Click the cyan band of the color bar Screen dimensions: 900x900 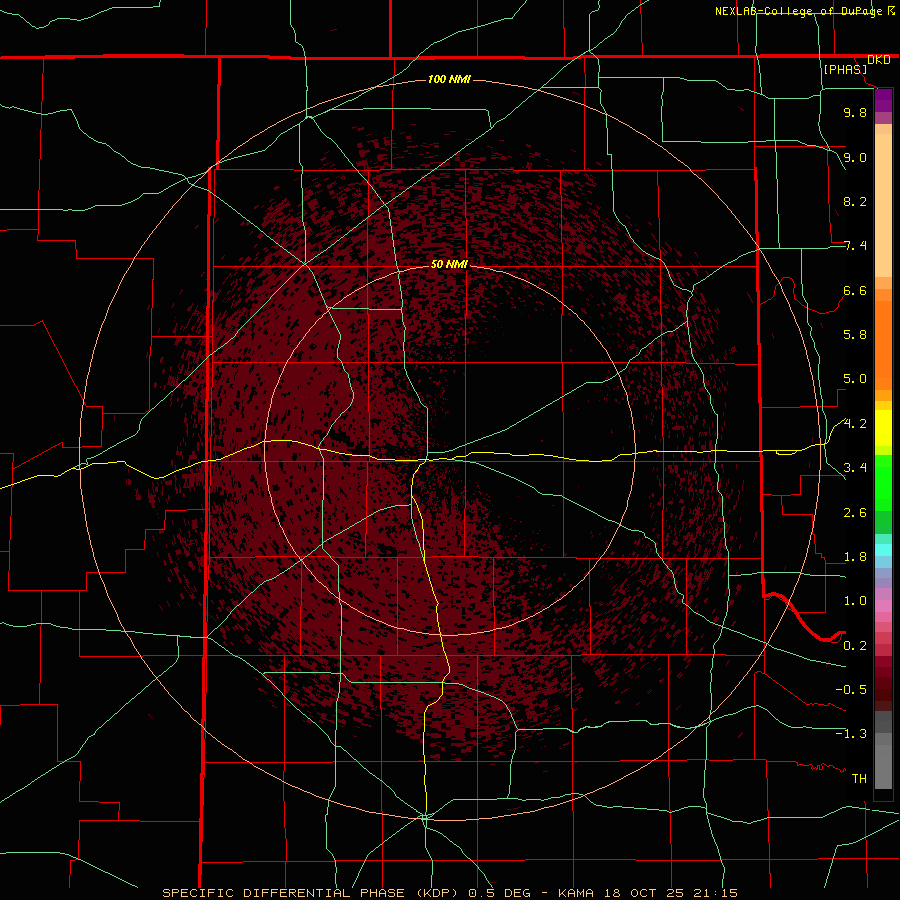click(883, 550)
